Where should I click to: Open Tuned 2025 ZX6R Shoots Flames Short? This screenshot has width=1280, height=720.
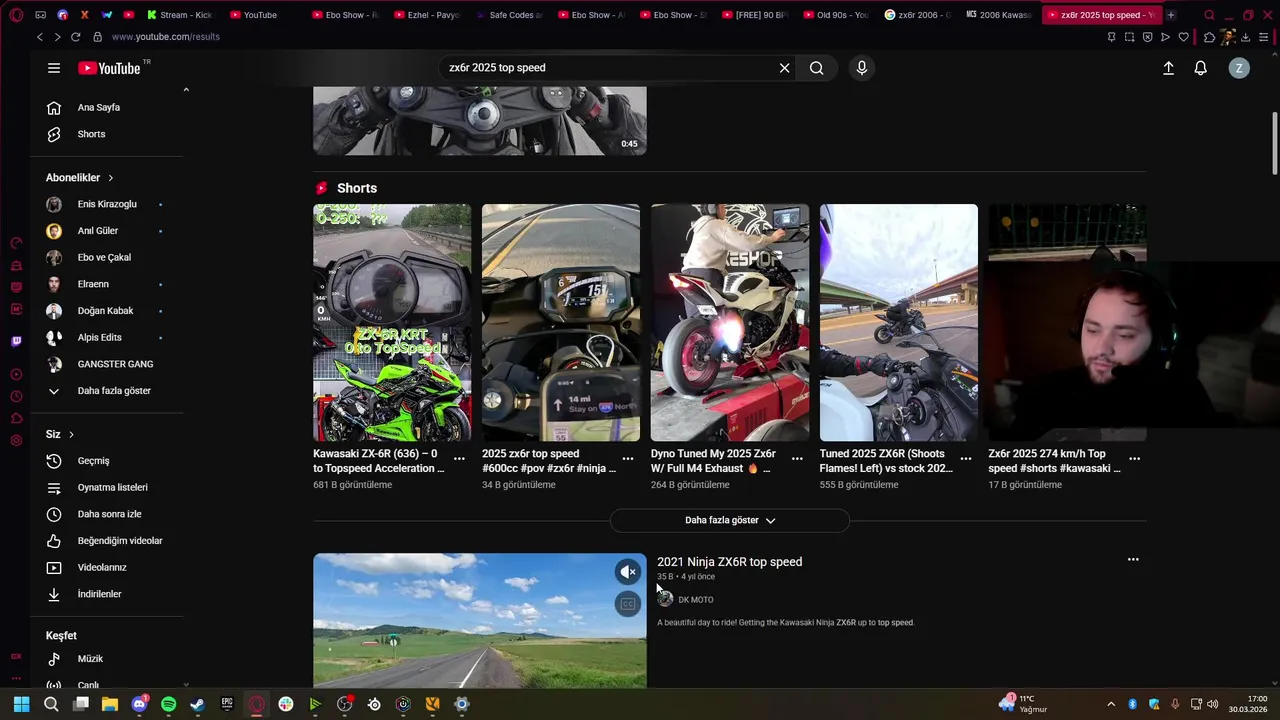pos(899,322)
